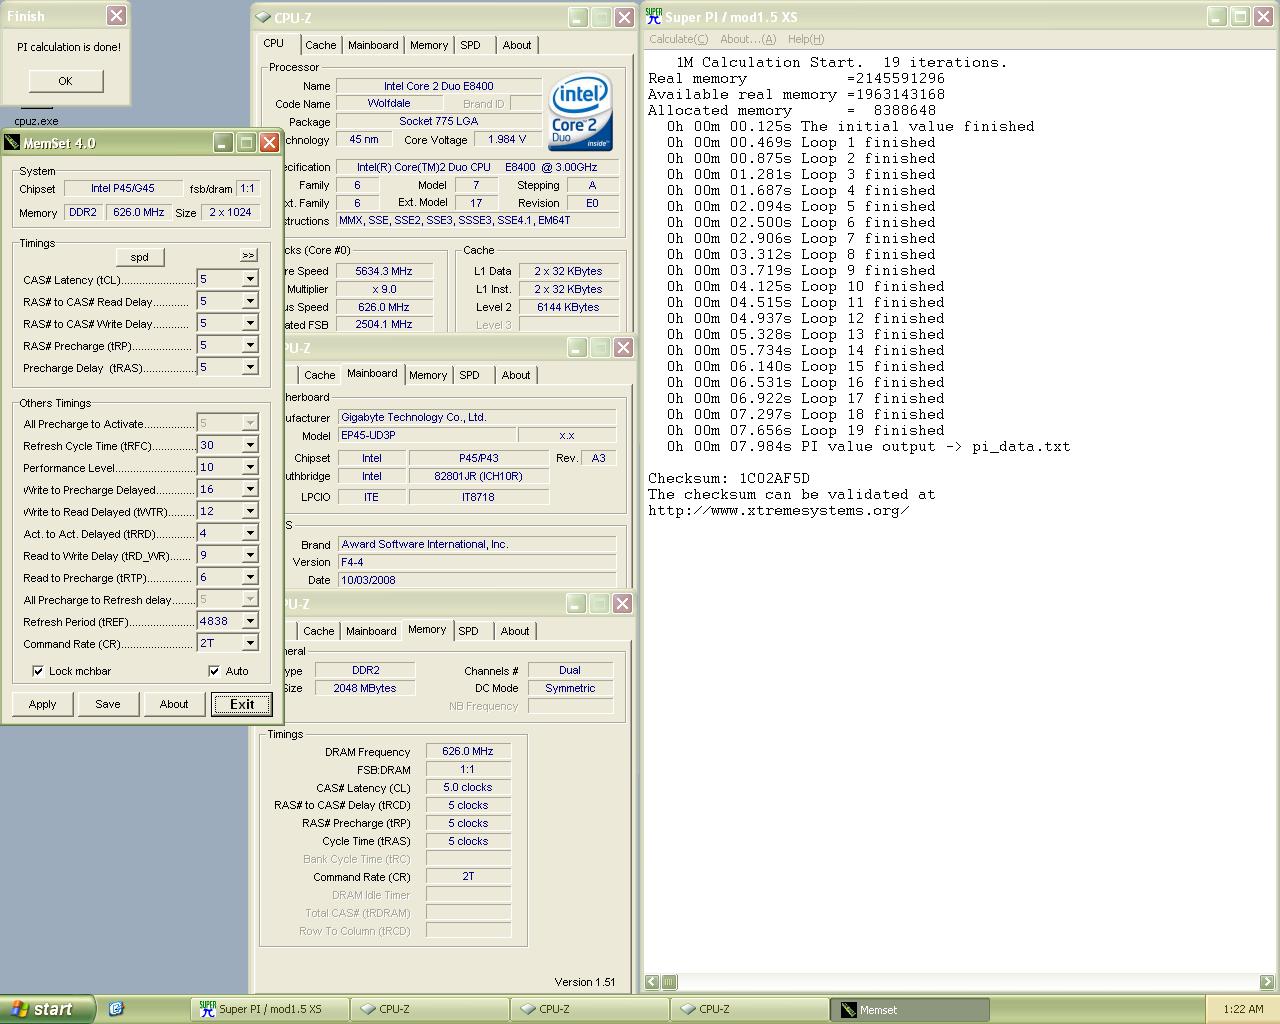Open the Windows Start menu
The image size is (1280, 1024).
[47, 1009]
